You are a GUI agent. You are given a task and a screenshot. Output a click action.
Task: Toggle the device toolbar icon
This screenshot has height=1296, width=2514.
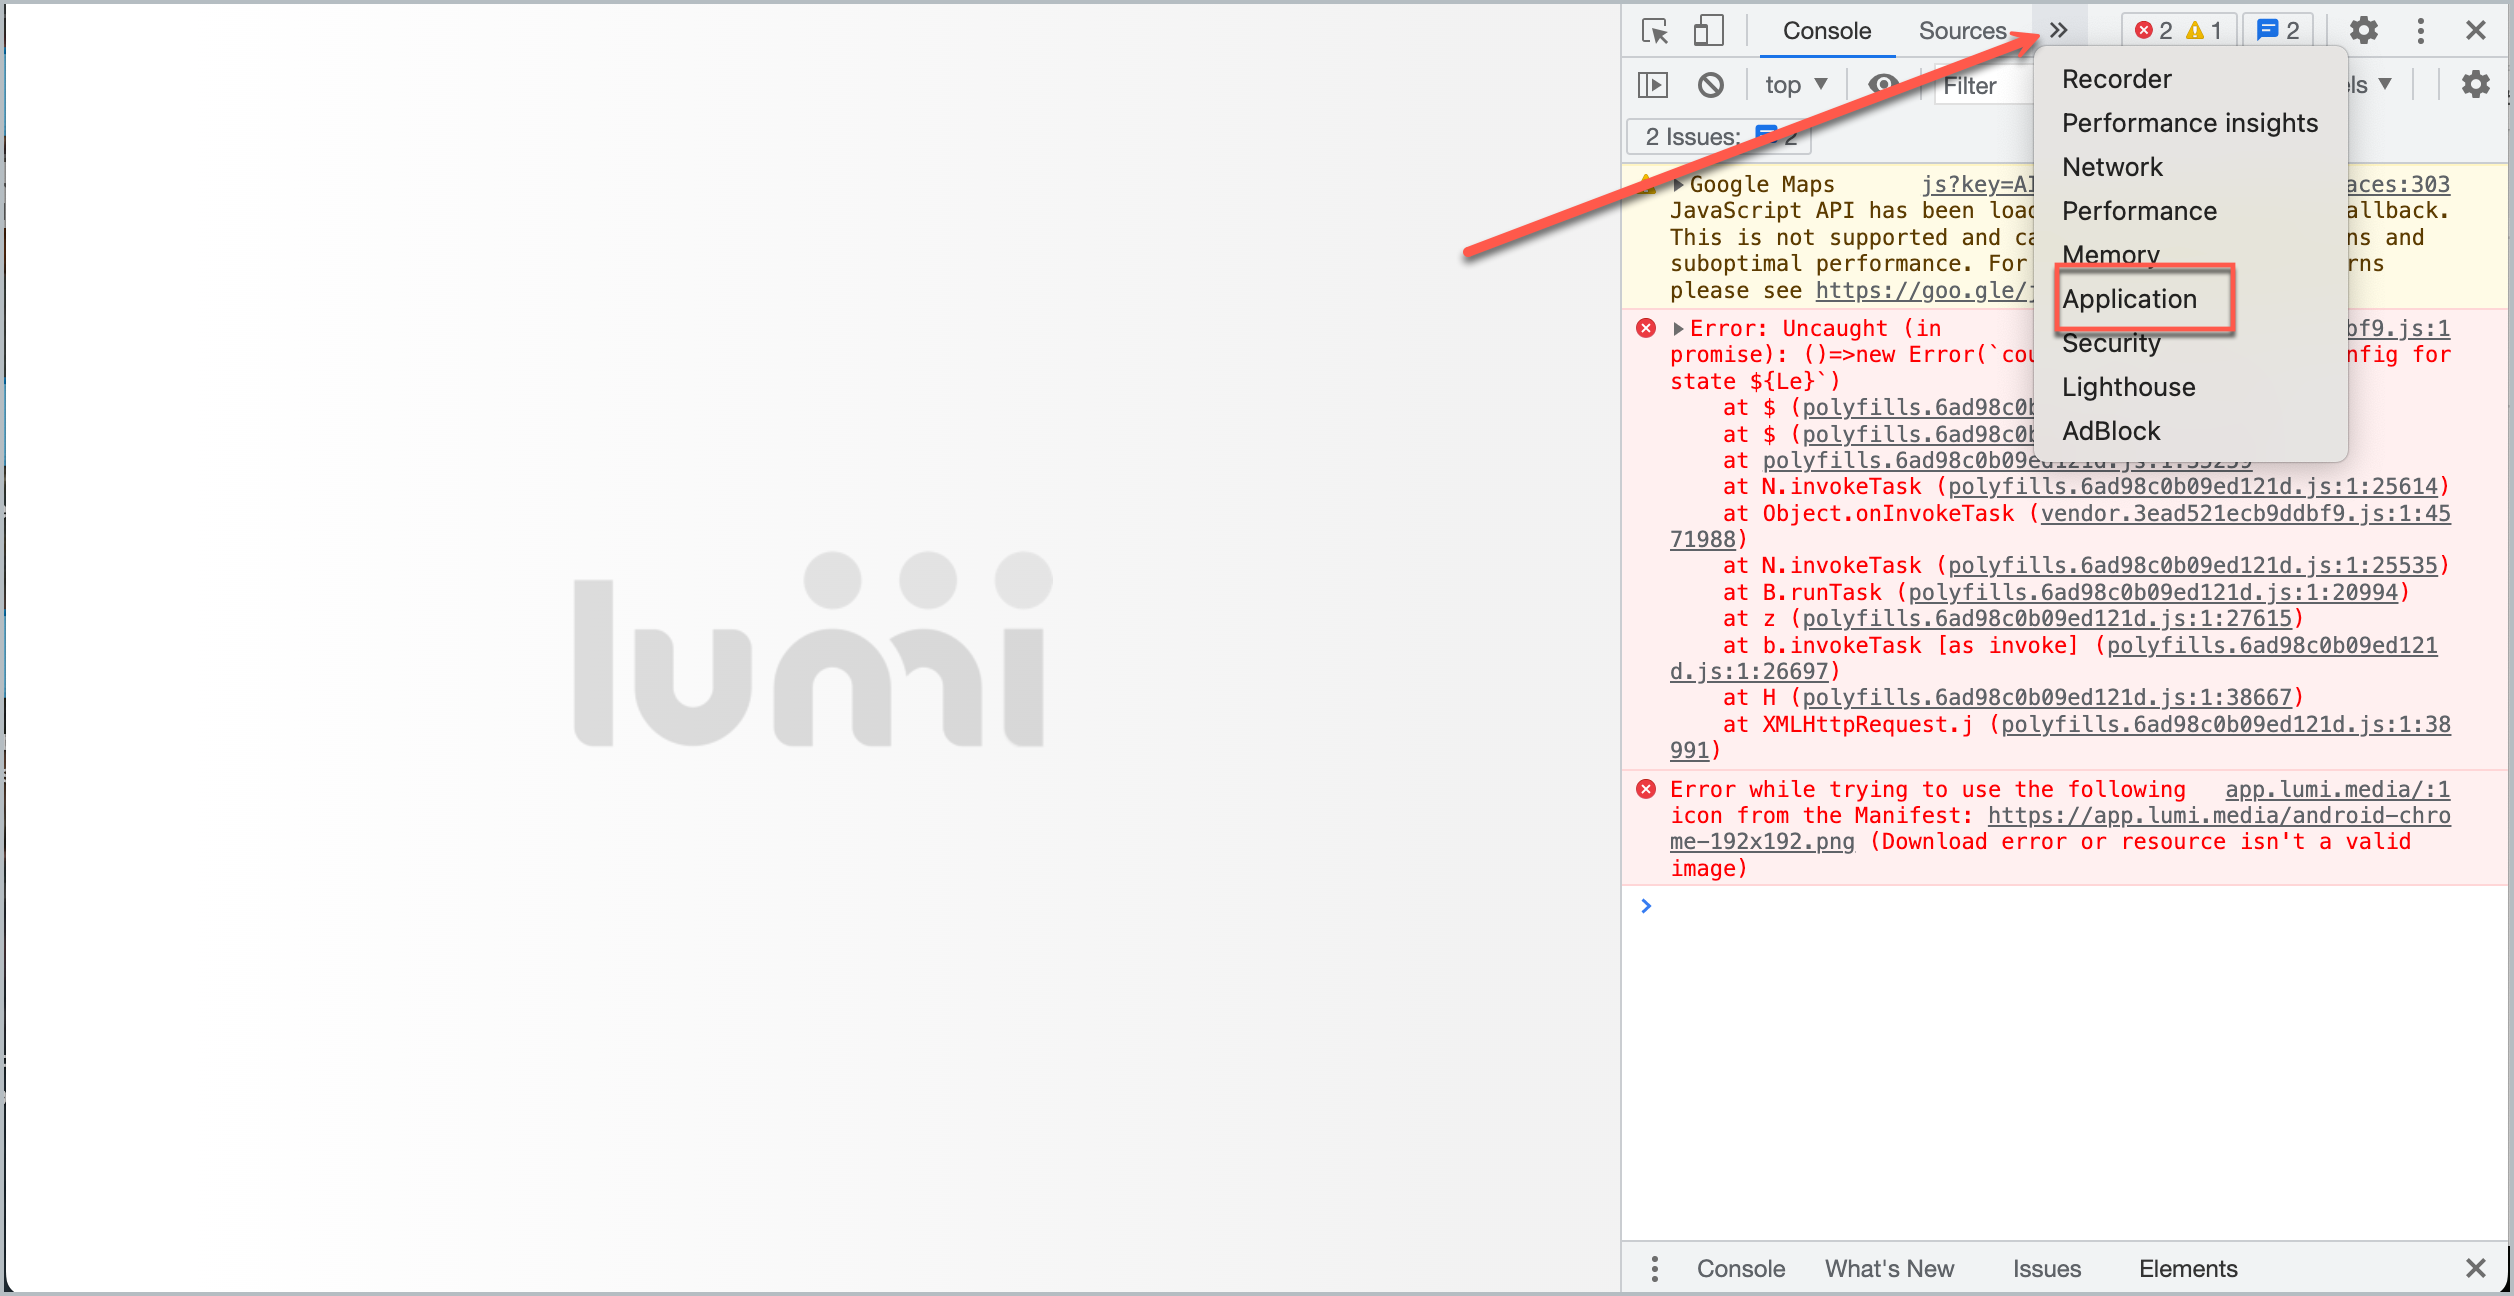coord(1708,31)
